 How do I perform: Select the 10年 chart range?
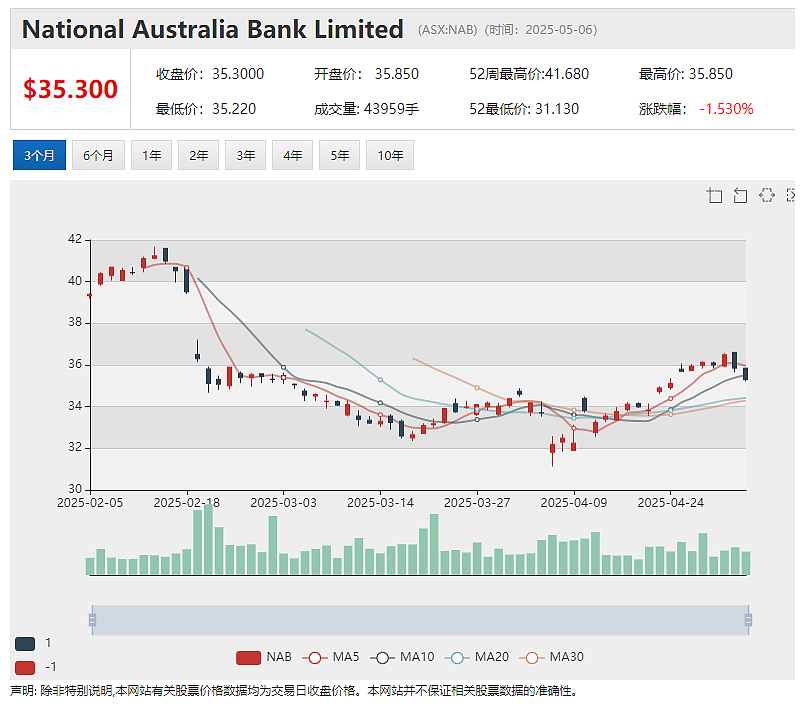[390, 155]
